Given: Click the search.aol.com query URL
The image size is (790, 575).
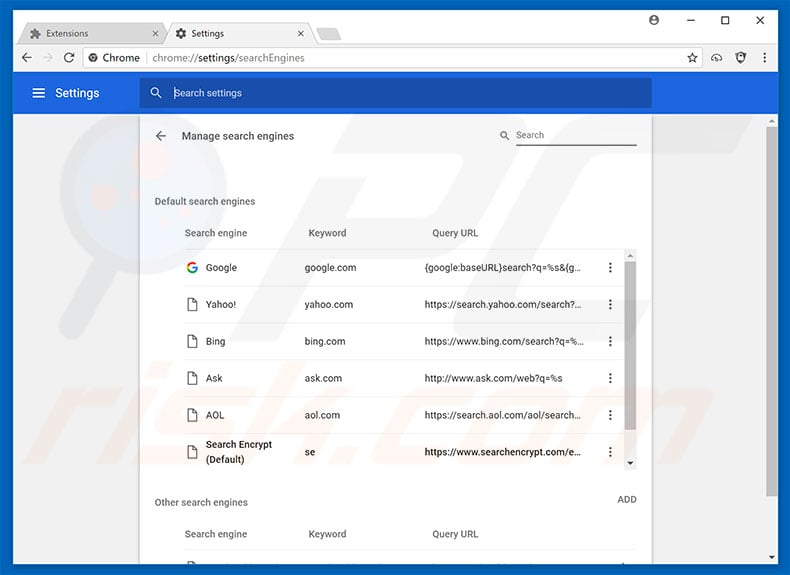Looking at the screenshot, I should point(502,415).
